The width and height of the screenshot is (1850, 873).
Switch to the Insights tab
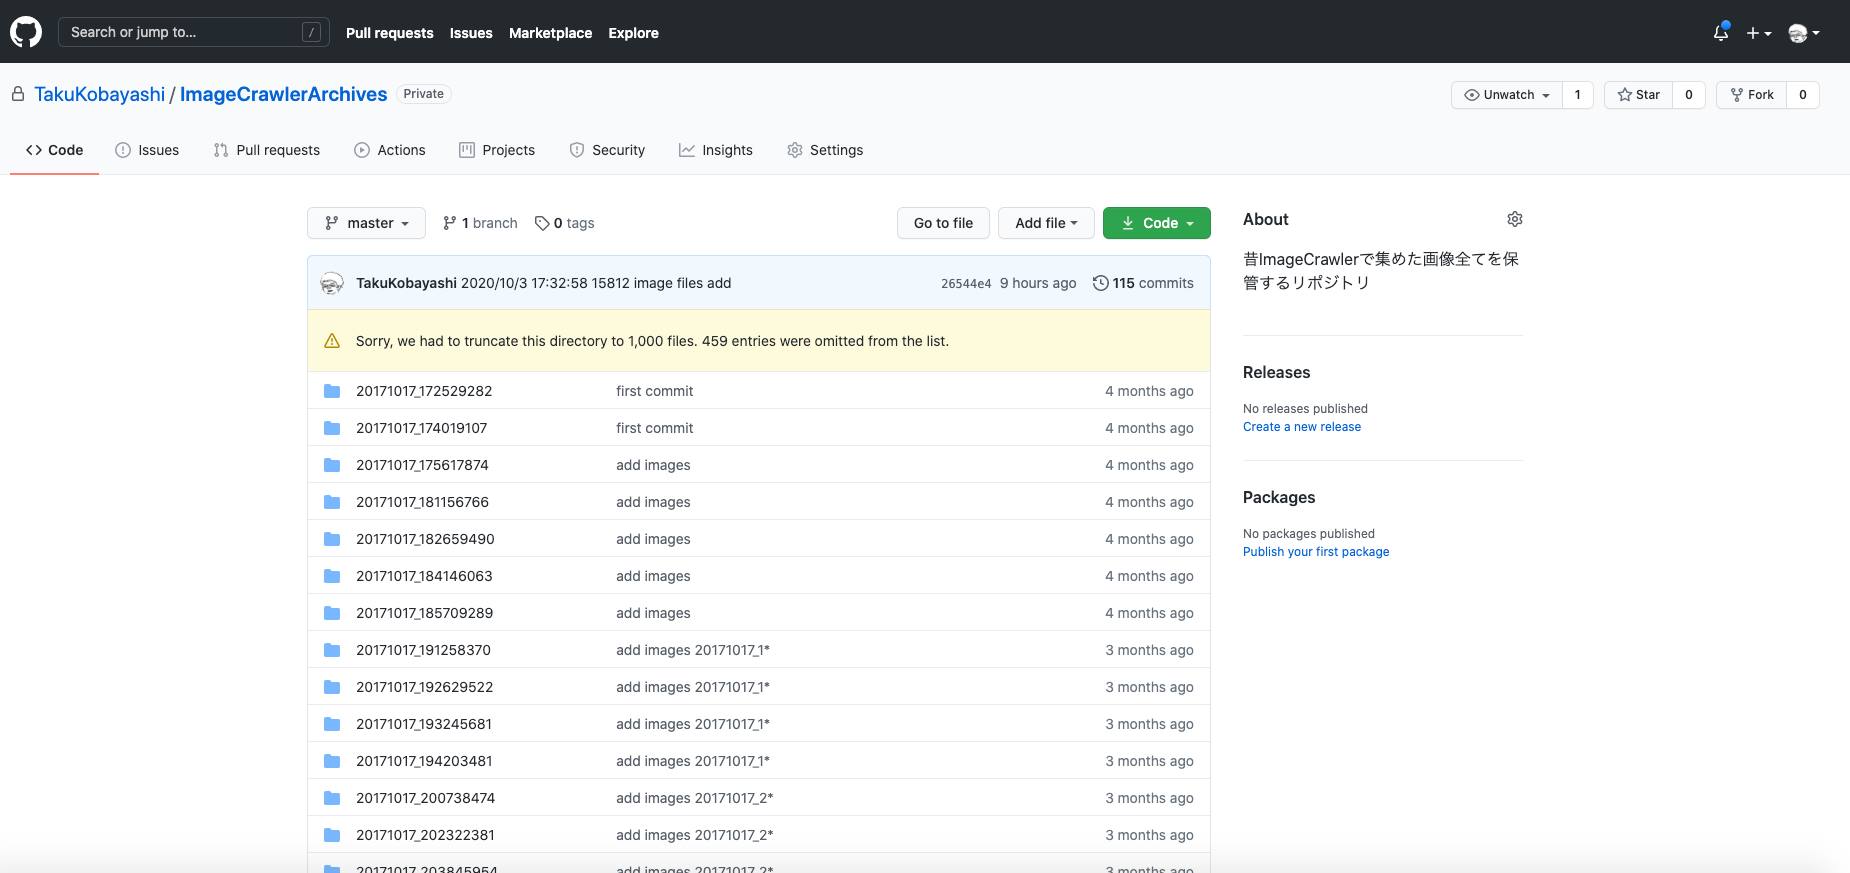click(716, 150)
